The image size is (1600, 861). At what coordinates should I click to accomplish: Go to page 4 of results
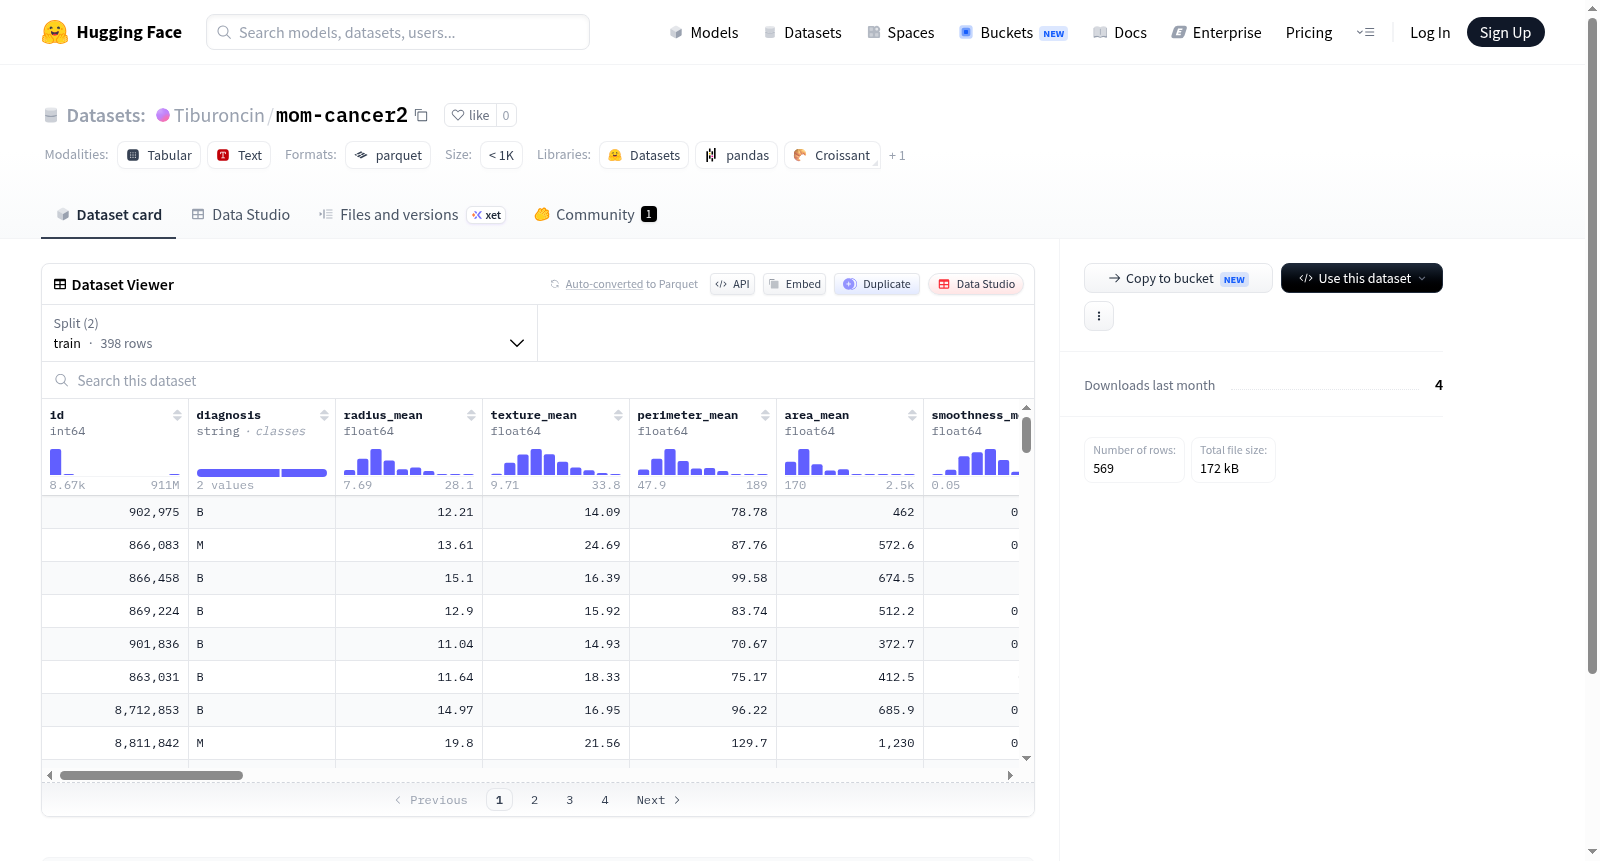tap(605, 800)
